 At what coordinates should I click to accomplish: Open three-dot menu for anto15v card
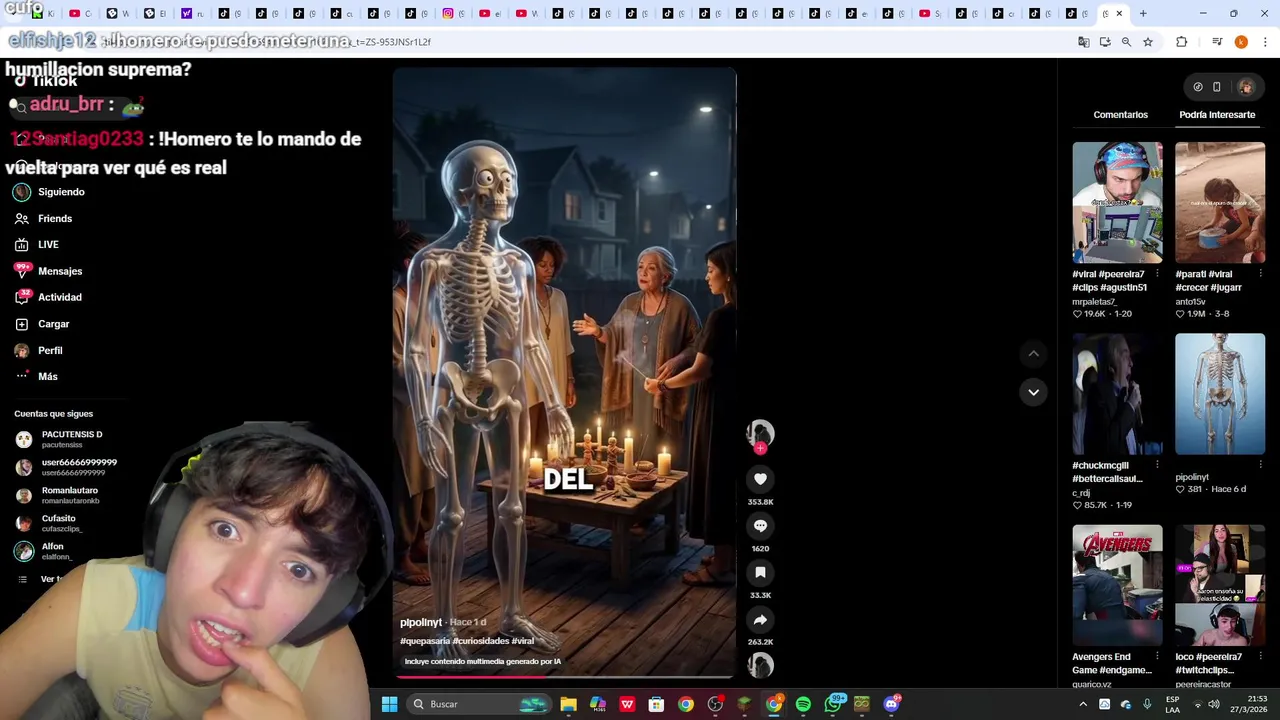[1260, 274]
